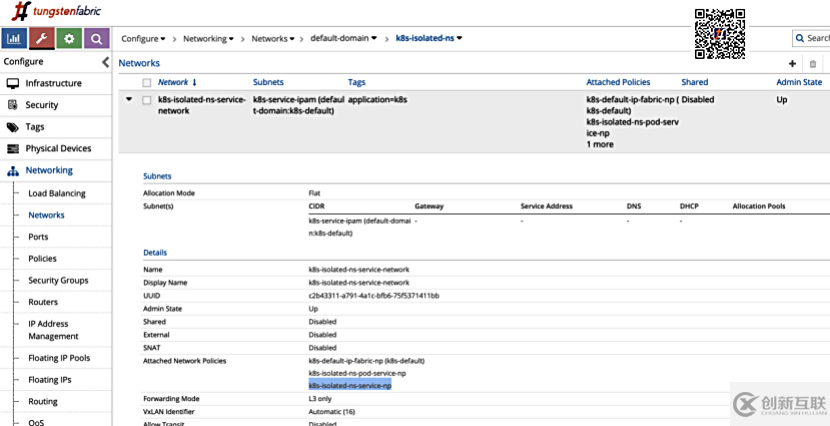Select Networking in the sidebar
Viewport: 830px width, 426px height.
coord(49,170)
